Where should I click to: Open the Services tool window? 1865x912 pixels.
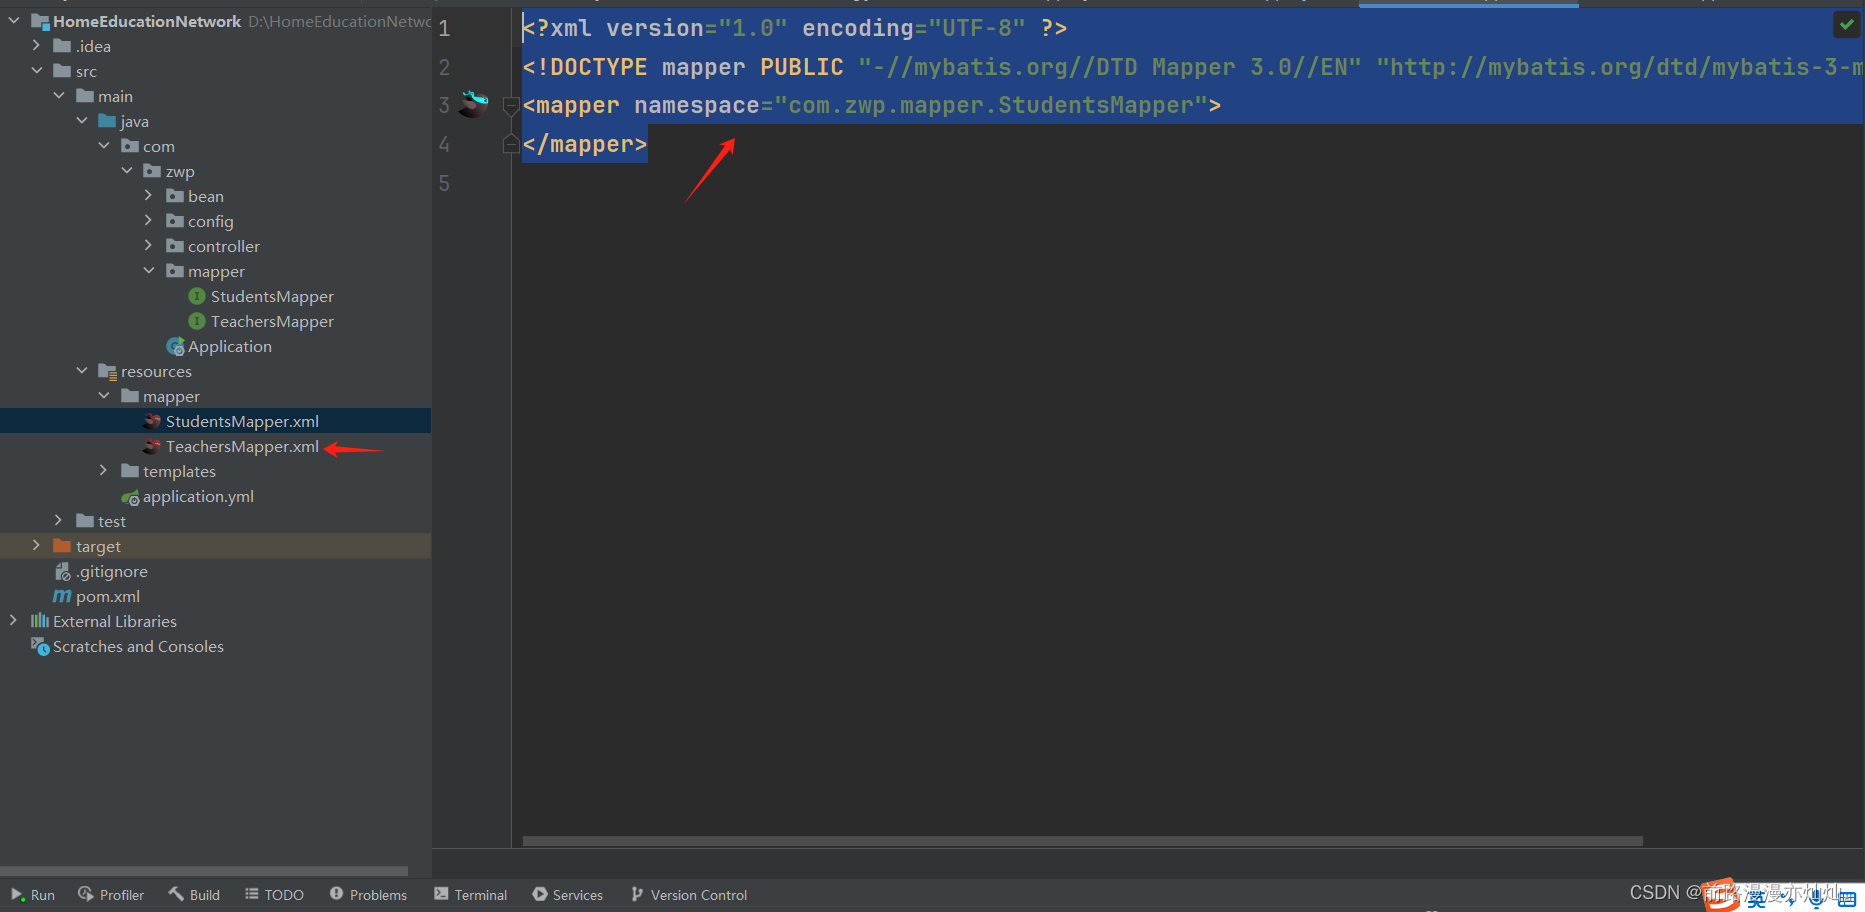(x=568, y=895)
